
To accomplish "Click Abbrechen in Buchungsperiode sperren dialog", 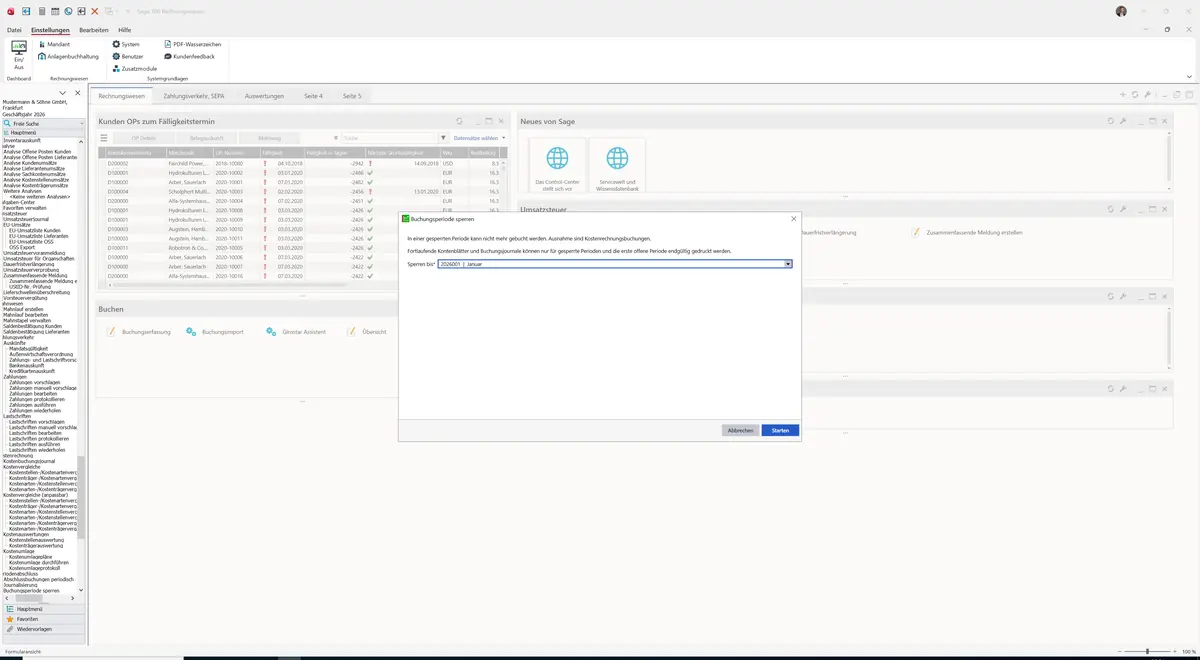I will click(x=740, y=430).
